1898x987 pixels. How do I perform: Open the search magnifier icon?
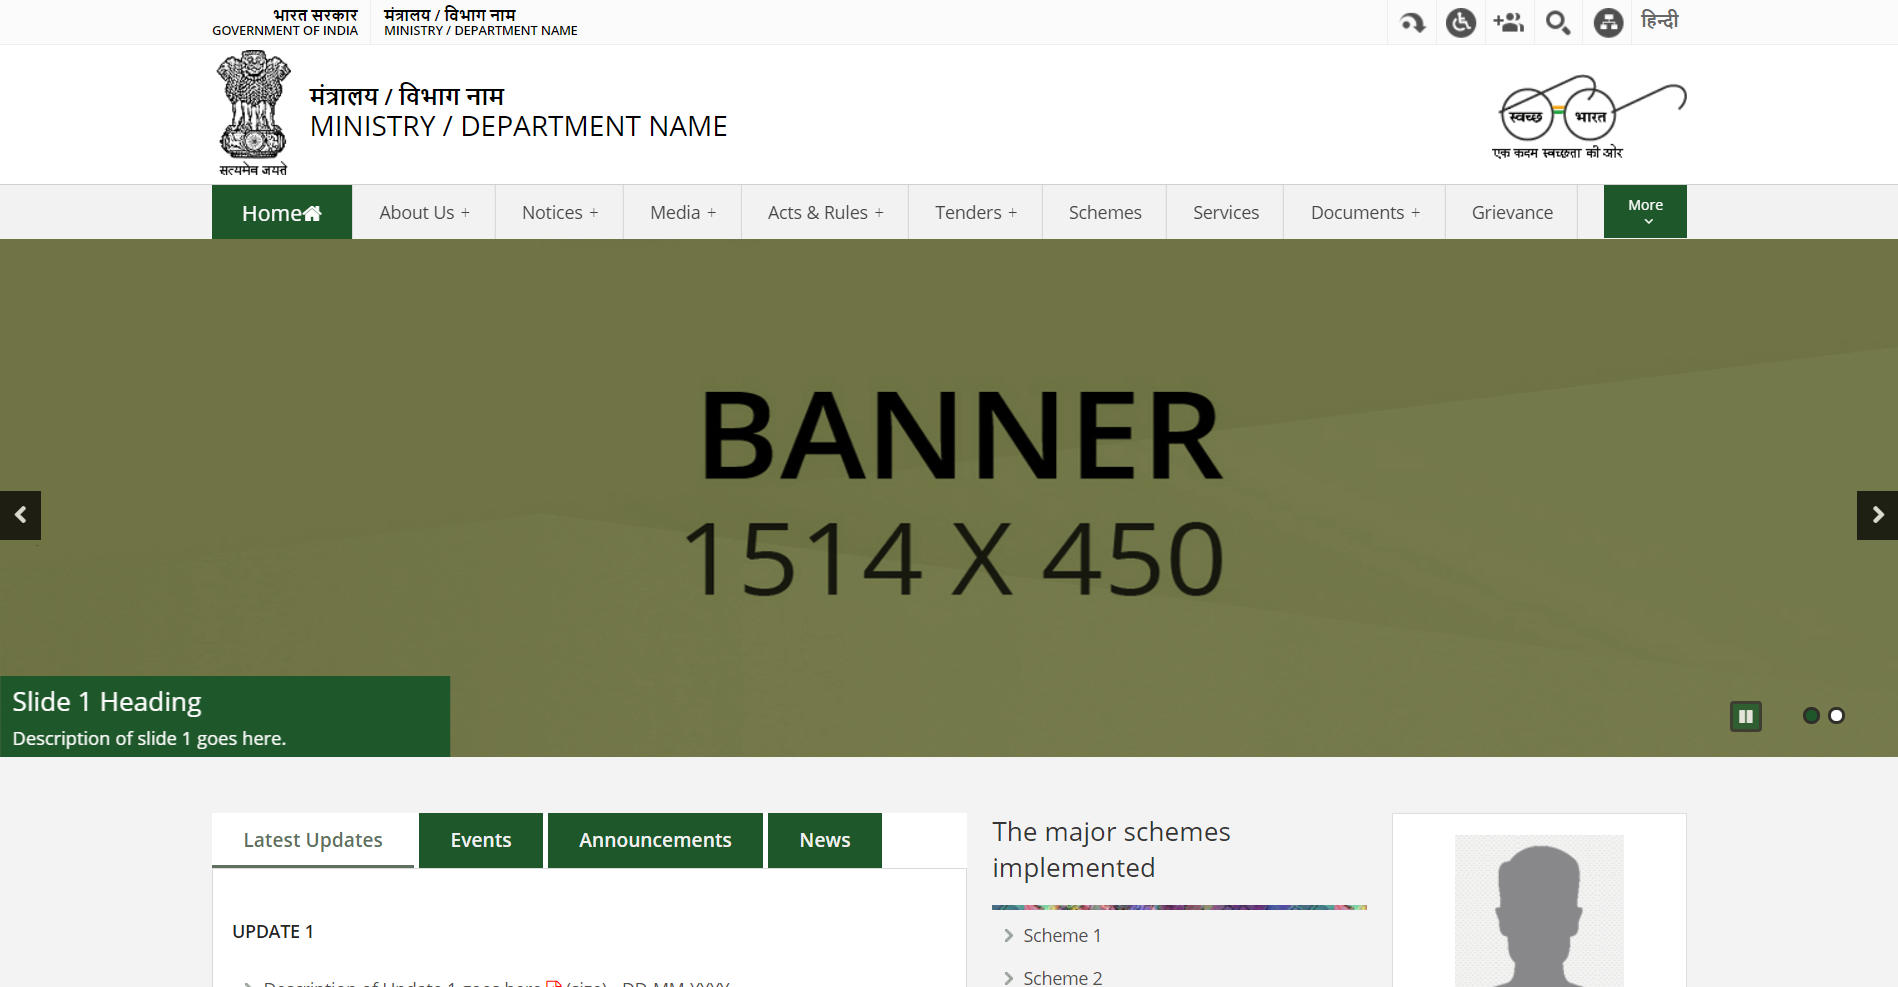[x=1557, y=22]
